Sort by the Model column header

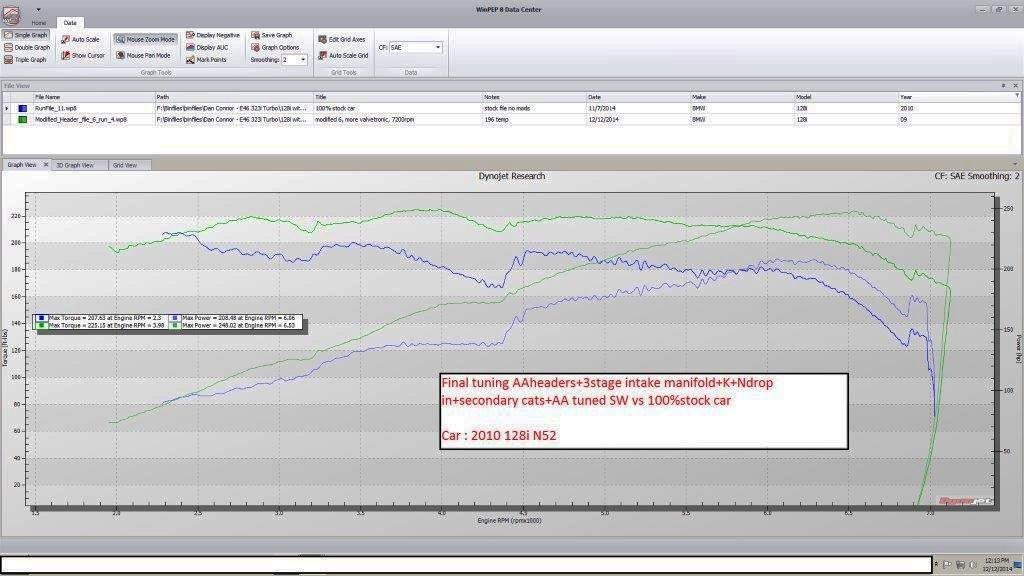tap(846, 97)
